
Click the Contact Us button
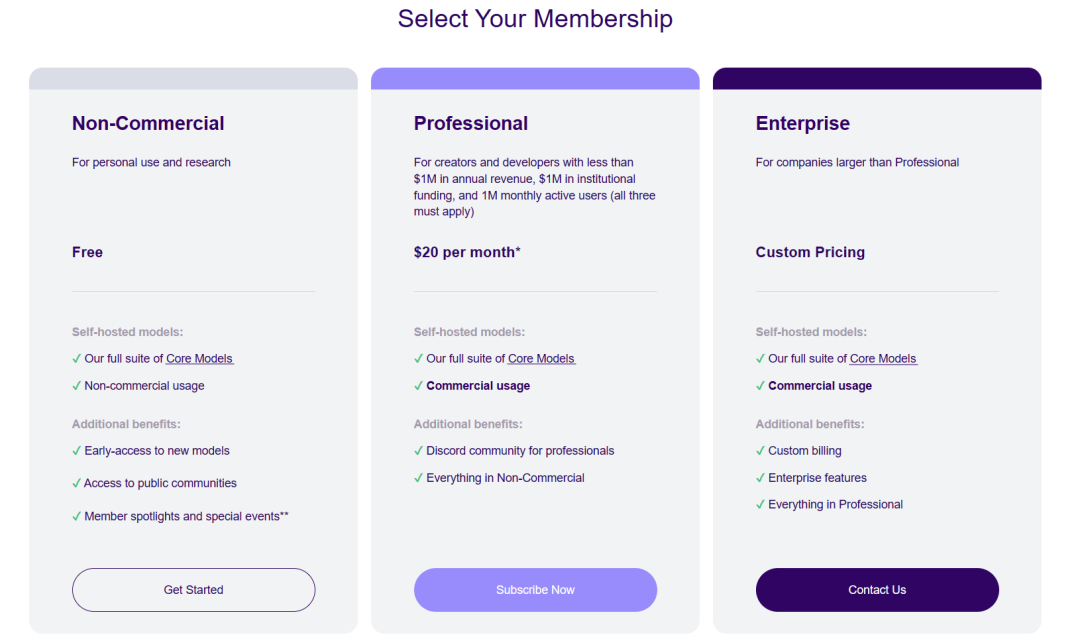877,590
